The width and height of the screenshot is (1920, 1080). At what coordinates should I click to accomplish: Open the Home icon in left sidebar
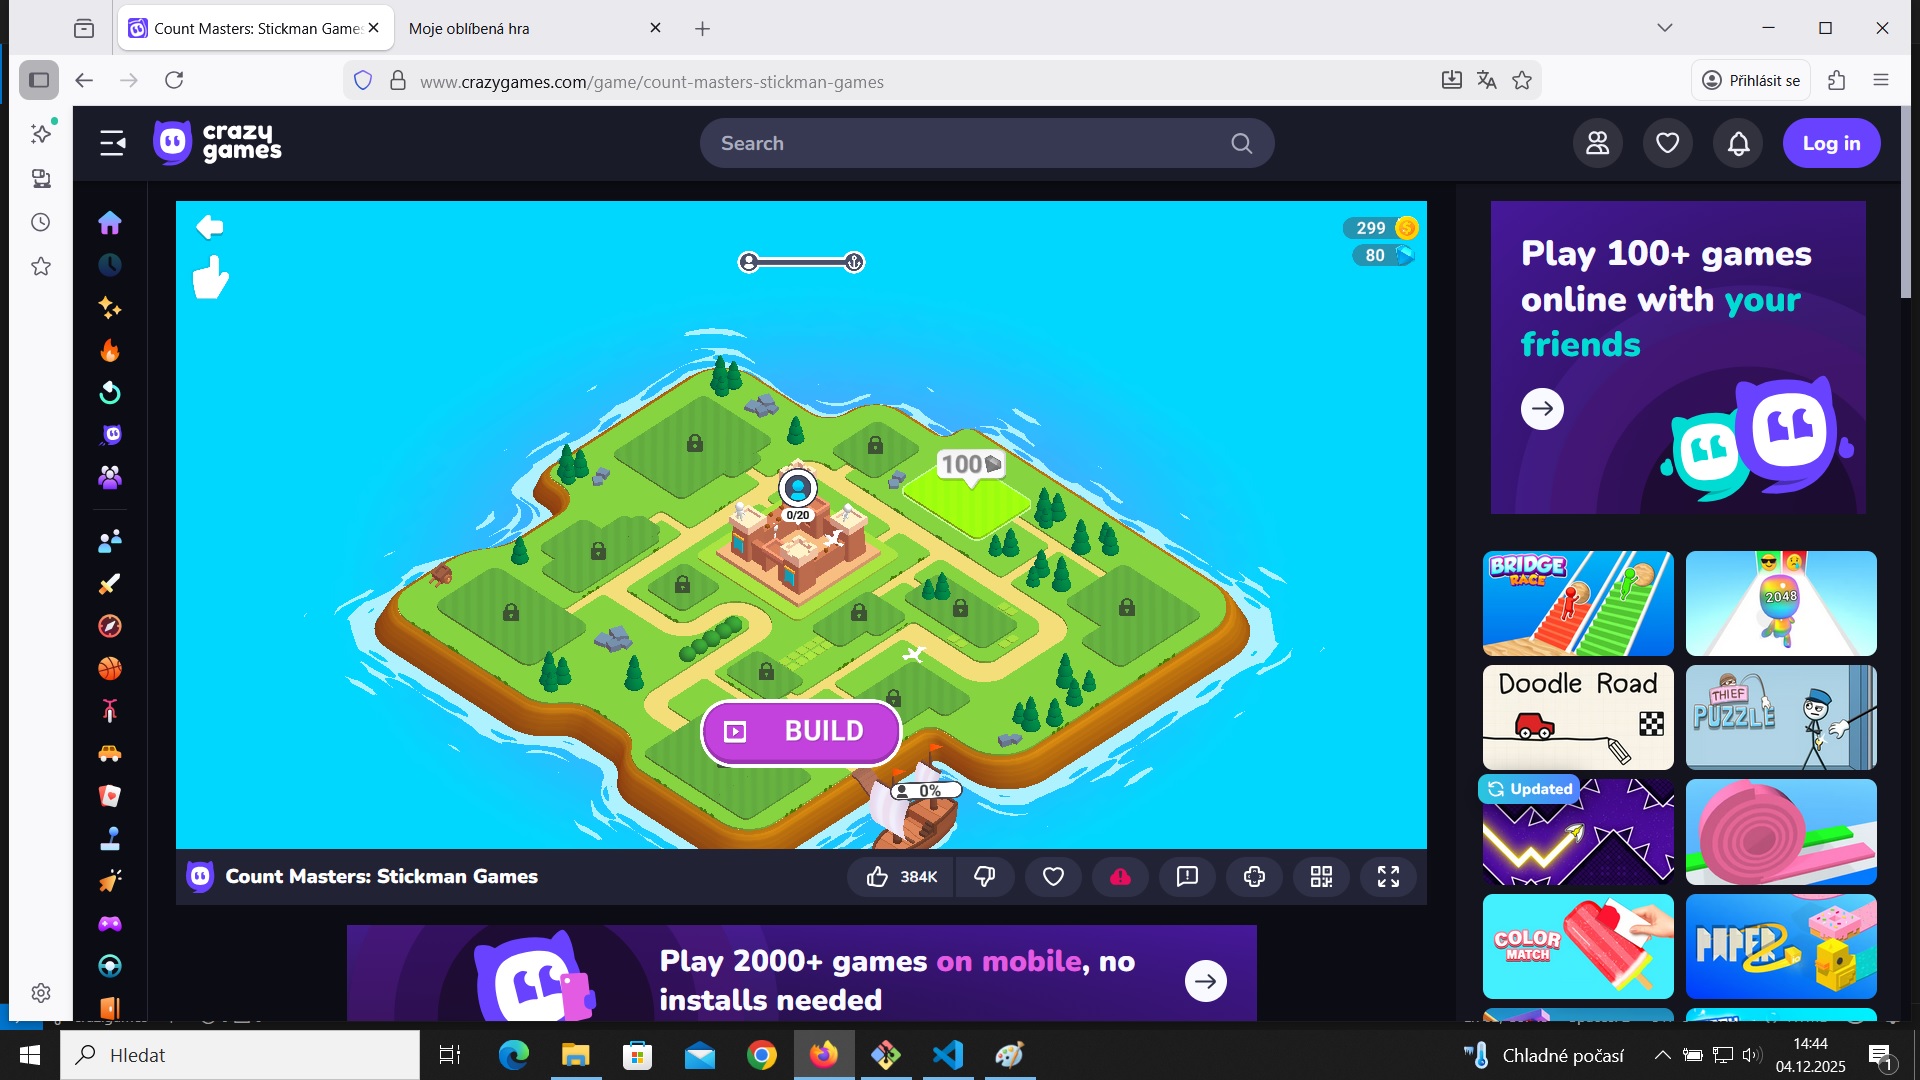coord(110,222)
